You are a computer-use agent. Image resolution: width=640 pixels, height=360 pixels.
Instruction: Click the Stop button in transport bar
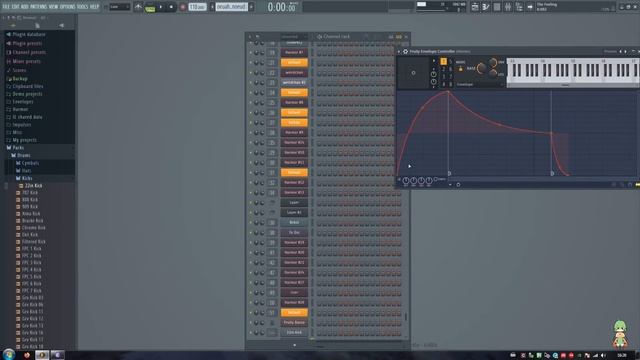point(171,7)
